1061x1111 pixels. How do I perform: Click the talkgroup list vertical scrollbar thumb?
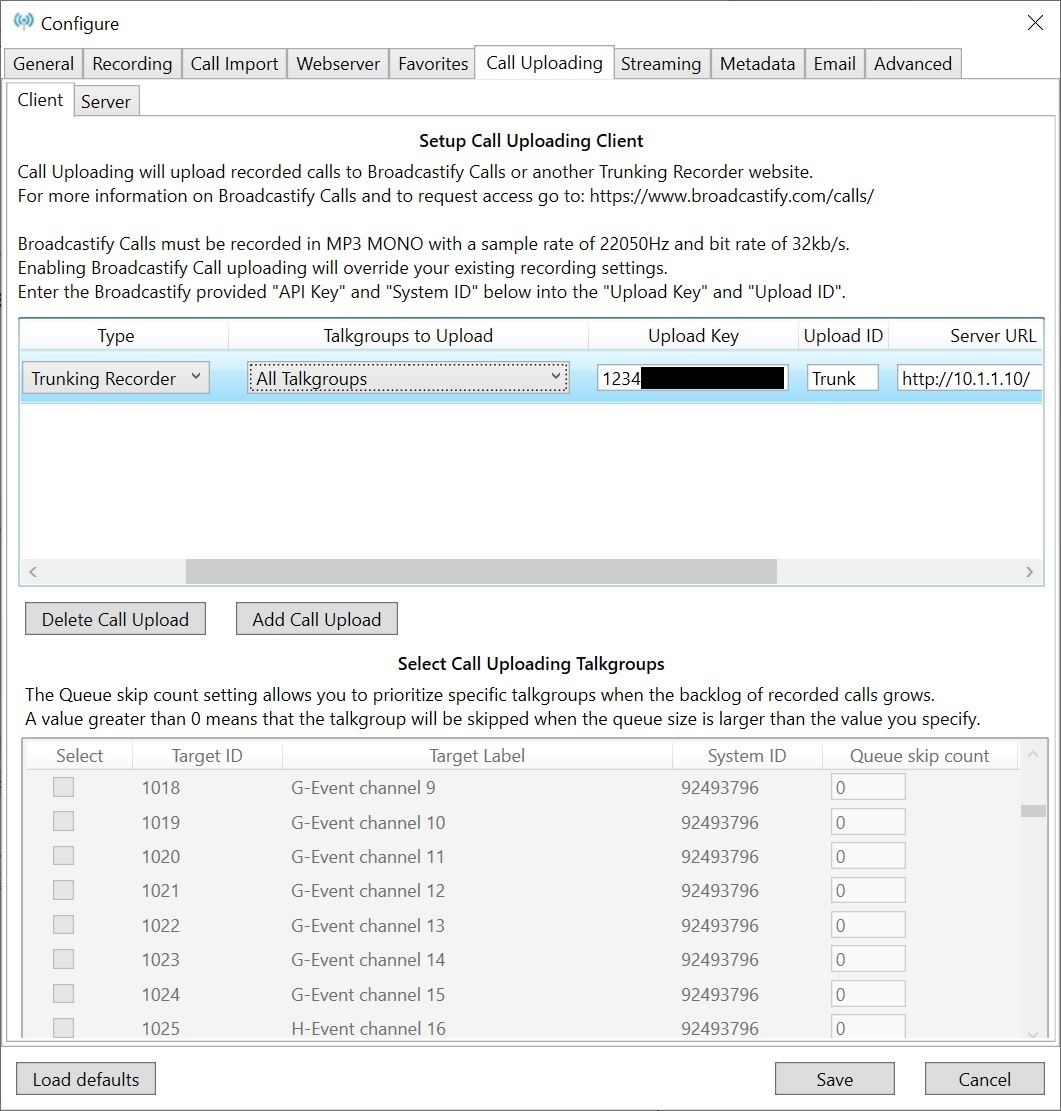click(1033, 811)
